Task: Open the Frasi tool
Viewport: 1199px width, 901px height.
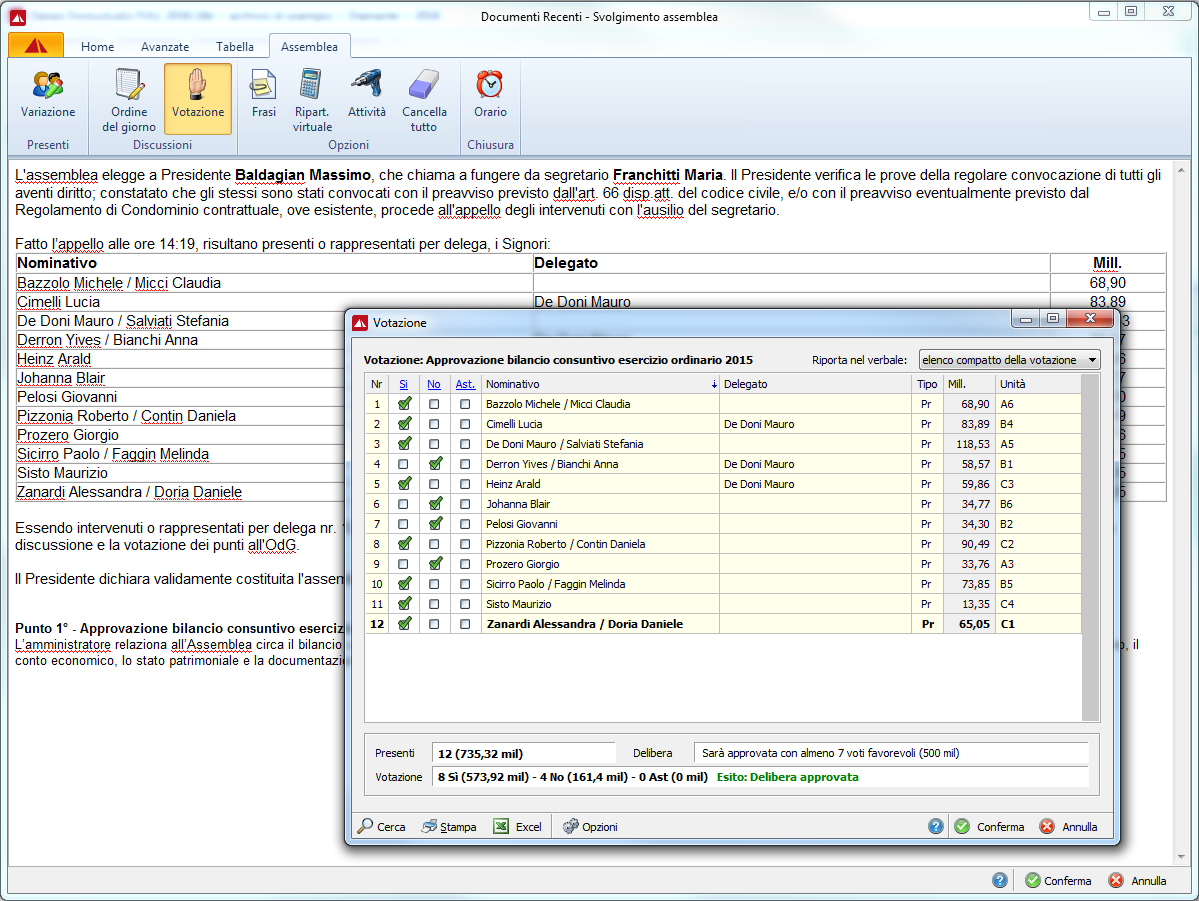Action: click(x=263, y=96)
